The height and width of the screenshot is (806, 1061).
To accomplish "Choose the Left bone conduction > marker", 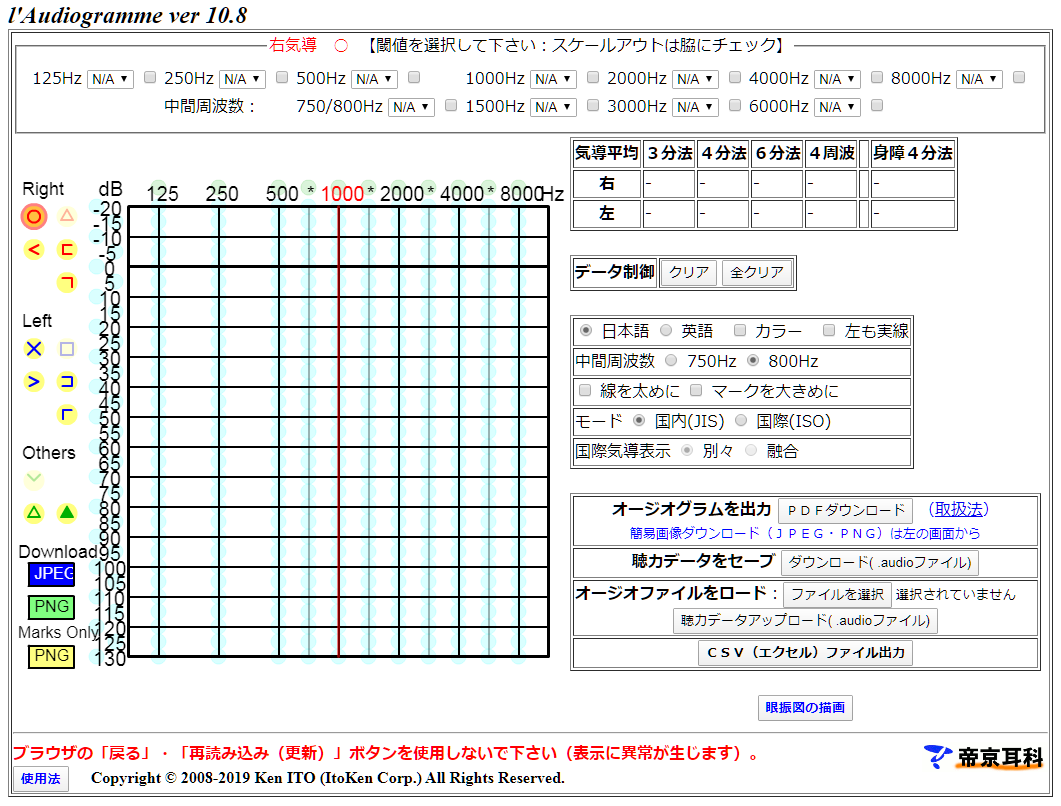I will (34, 382).
